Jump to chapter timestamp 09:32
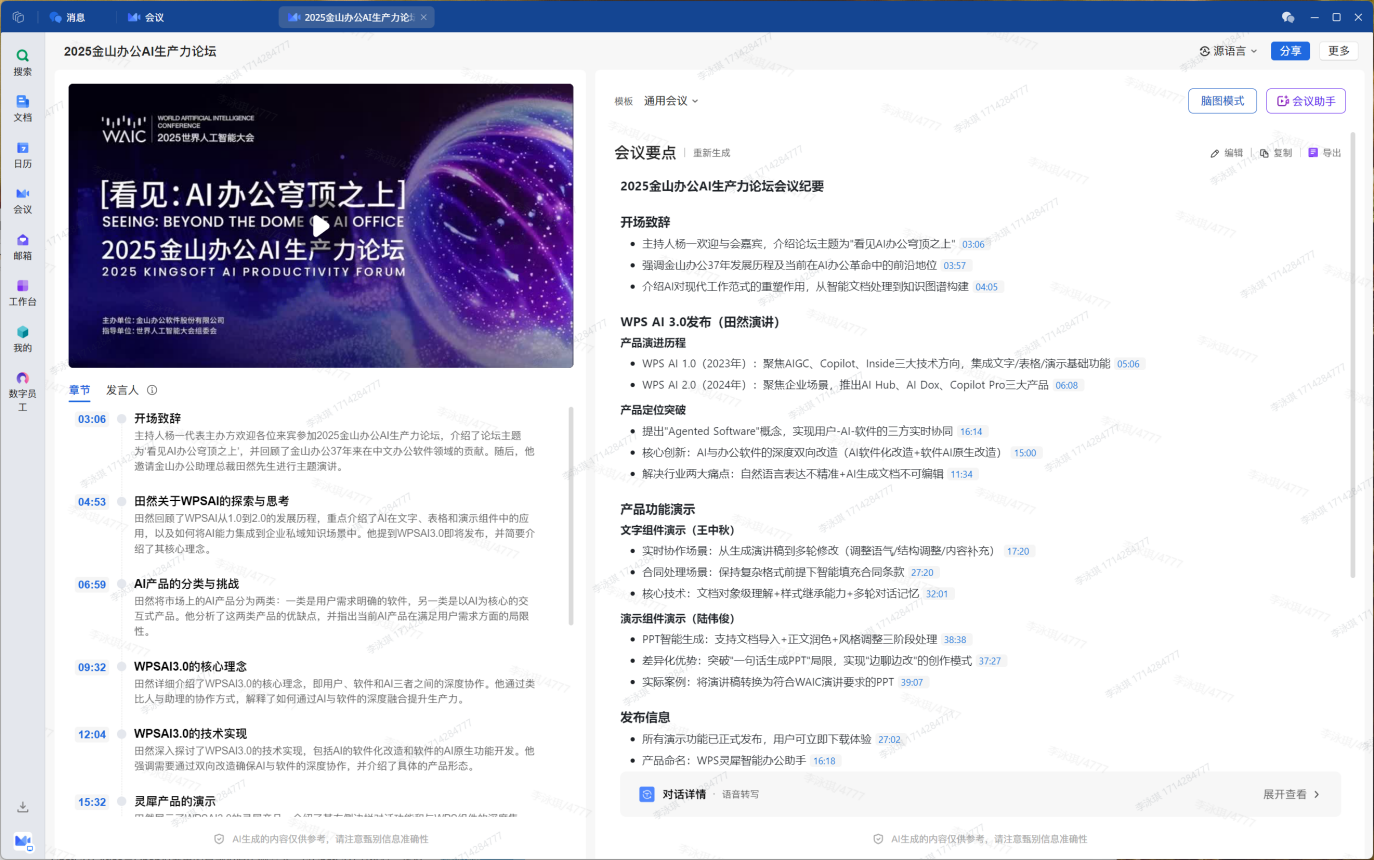The height and width of the screenshot is (860, 1374). (92, 667)
